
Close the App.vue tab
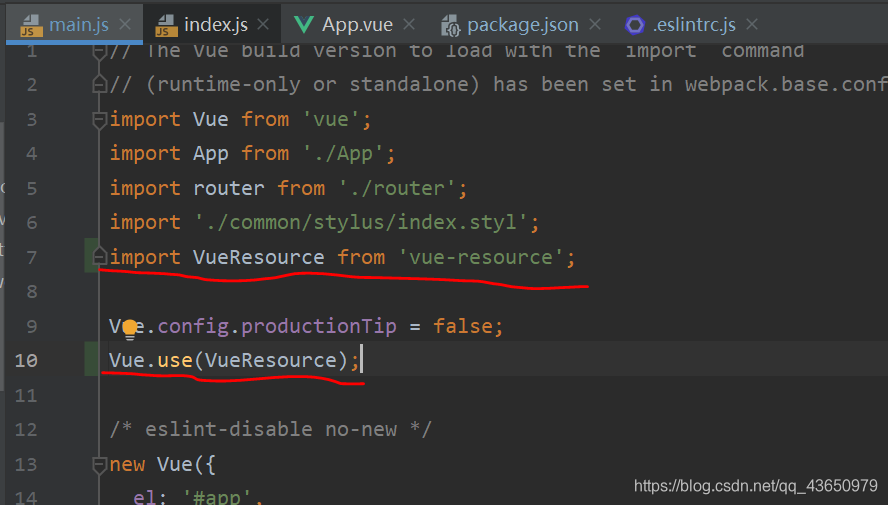(x=409, y=24)
